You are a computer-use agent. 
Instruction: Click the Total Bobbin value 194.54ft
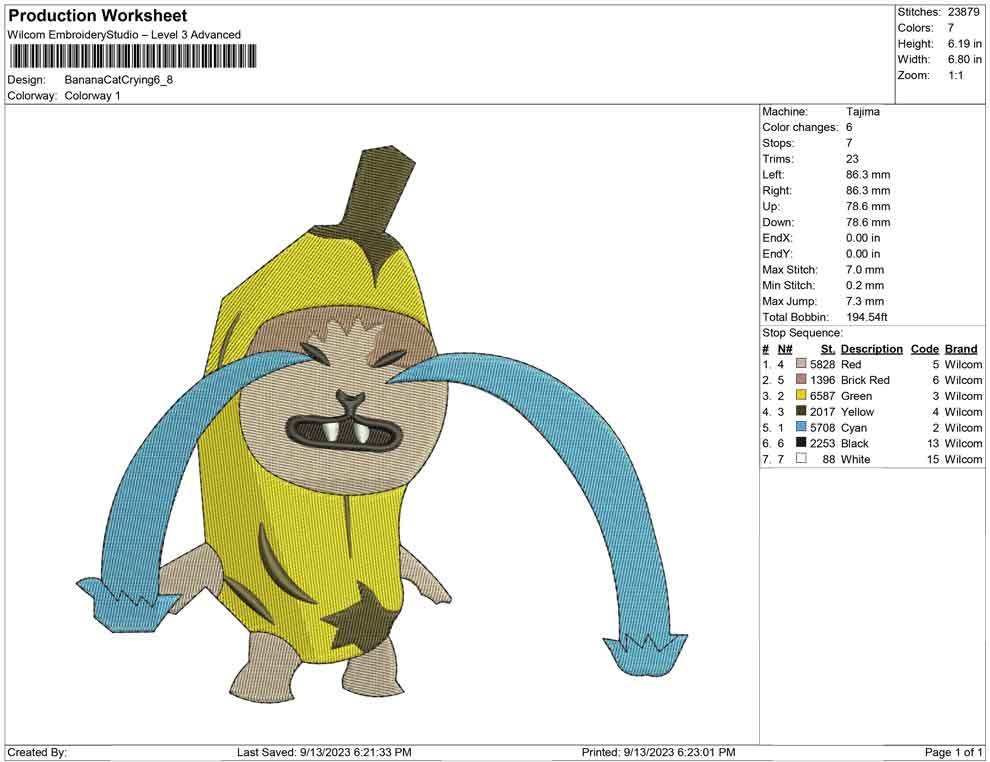click(x=866, y=317)
